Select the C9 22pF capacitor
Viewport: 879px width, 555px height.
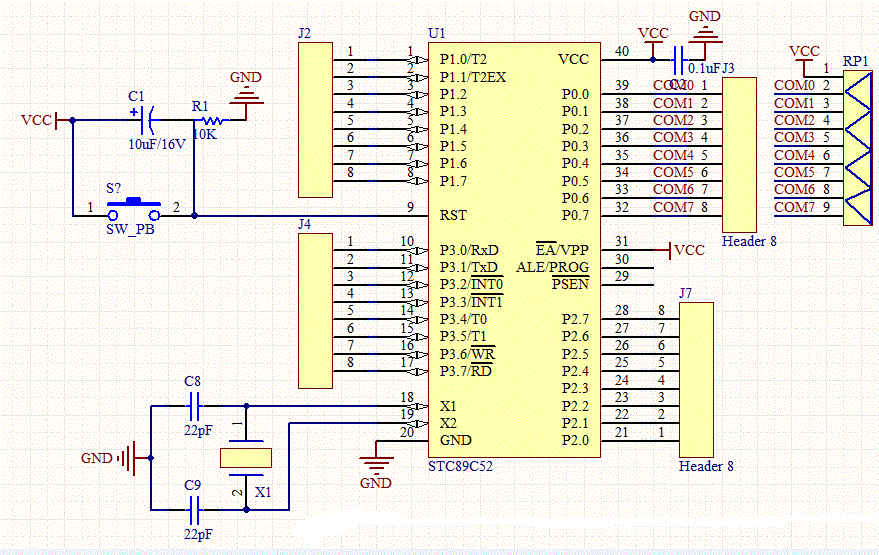[x=196, y=509]
